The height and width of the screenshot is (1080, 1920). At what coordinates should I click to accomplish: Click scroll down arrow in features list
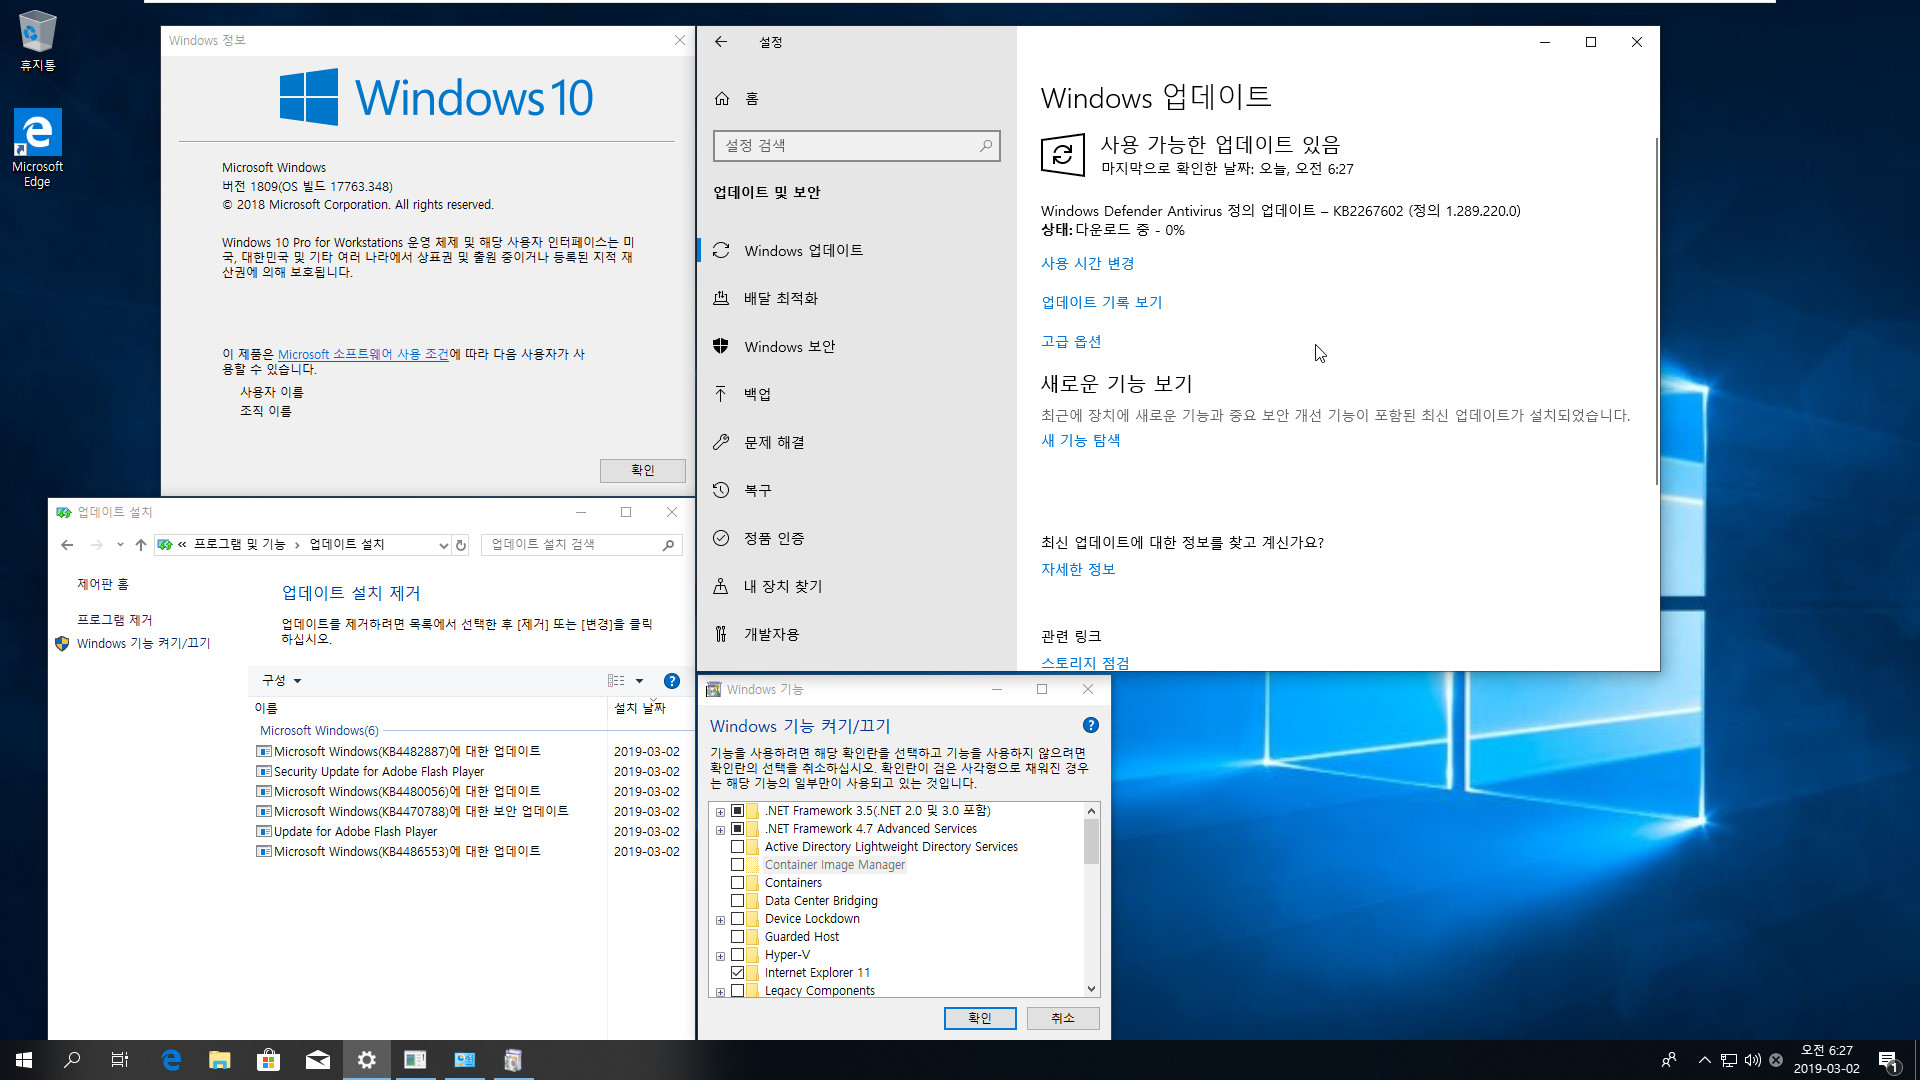click(x=1091, y=989)
